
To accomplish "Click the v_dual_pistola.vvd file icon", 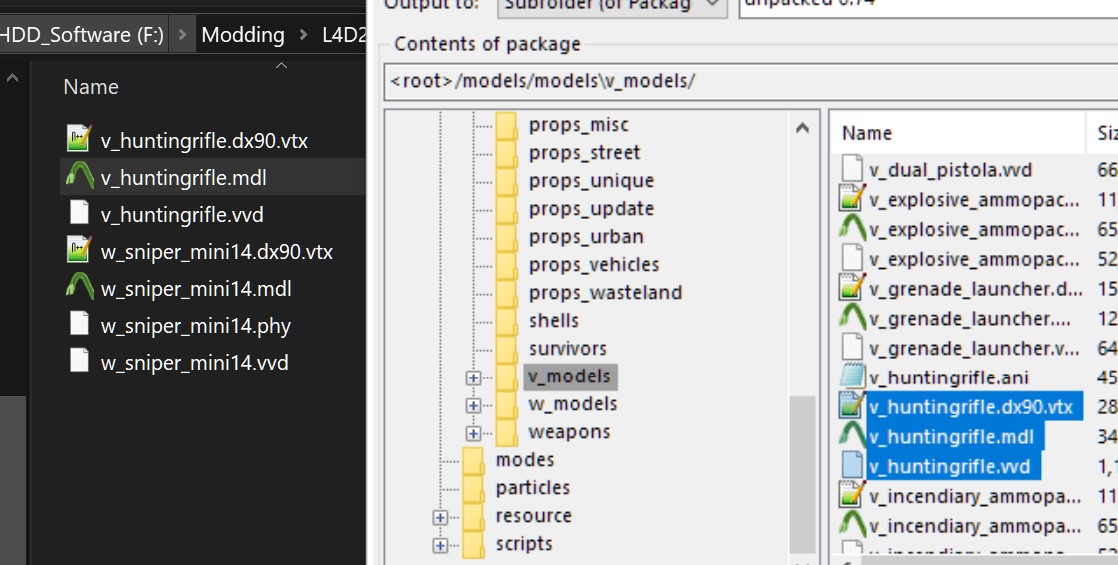I will (852, 170).
